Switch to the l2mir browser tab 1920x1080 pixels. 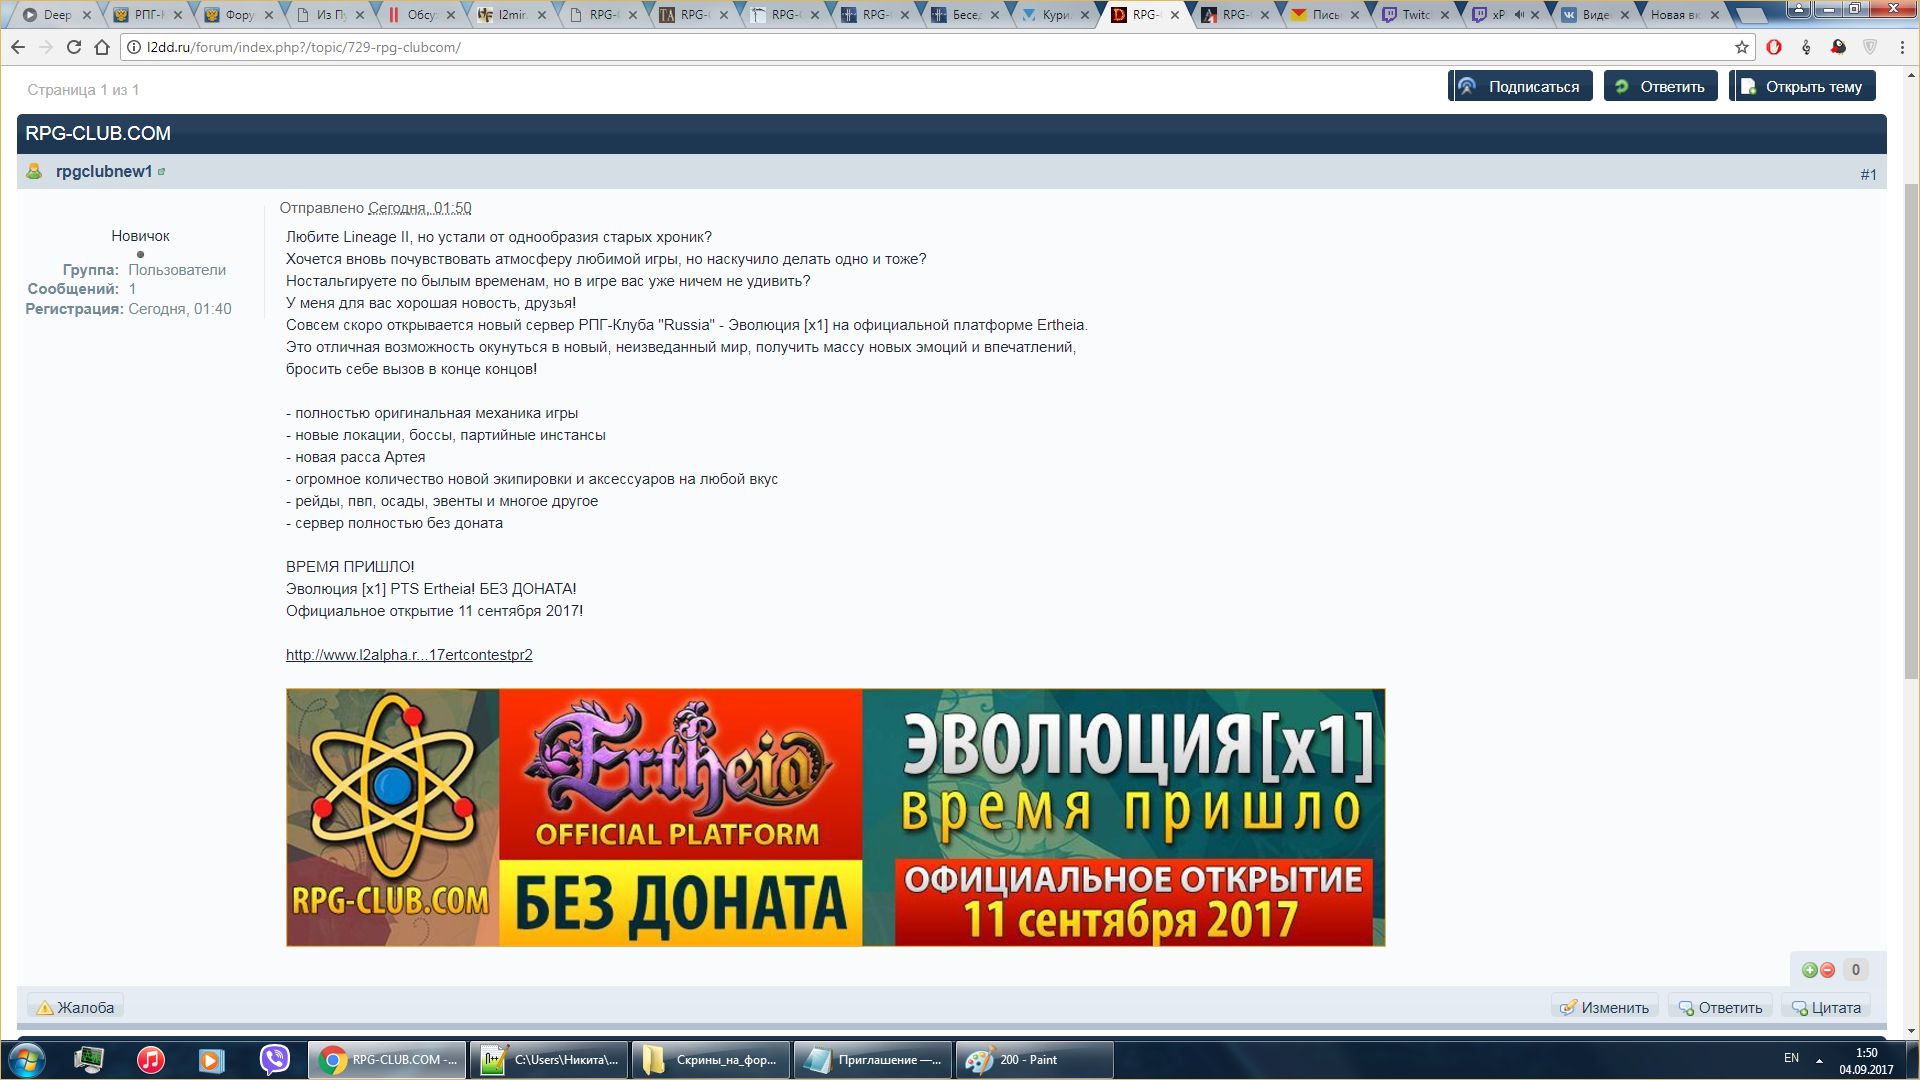[x=512, y=15]
